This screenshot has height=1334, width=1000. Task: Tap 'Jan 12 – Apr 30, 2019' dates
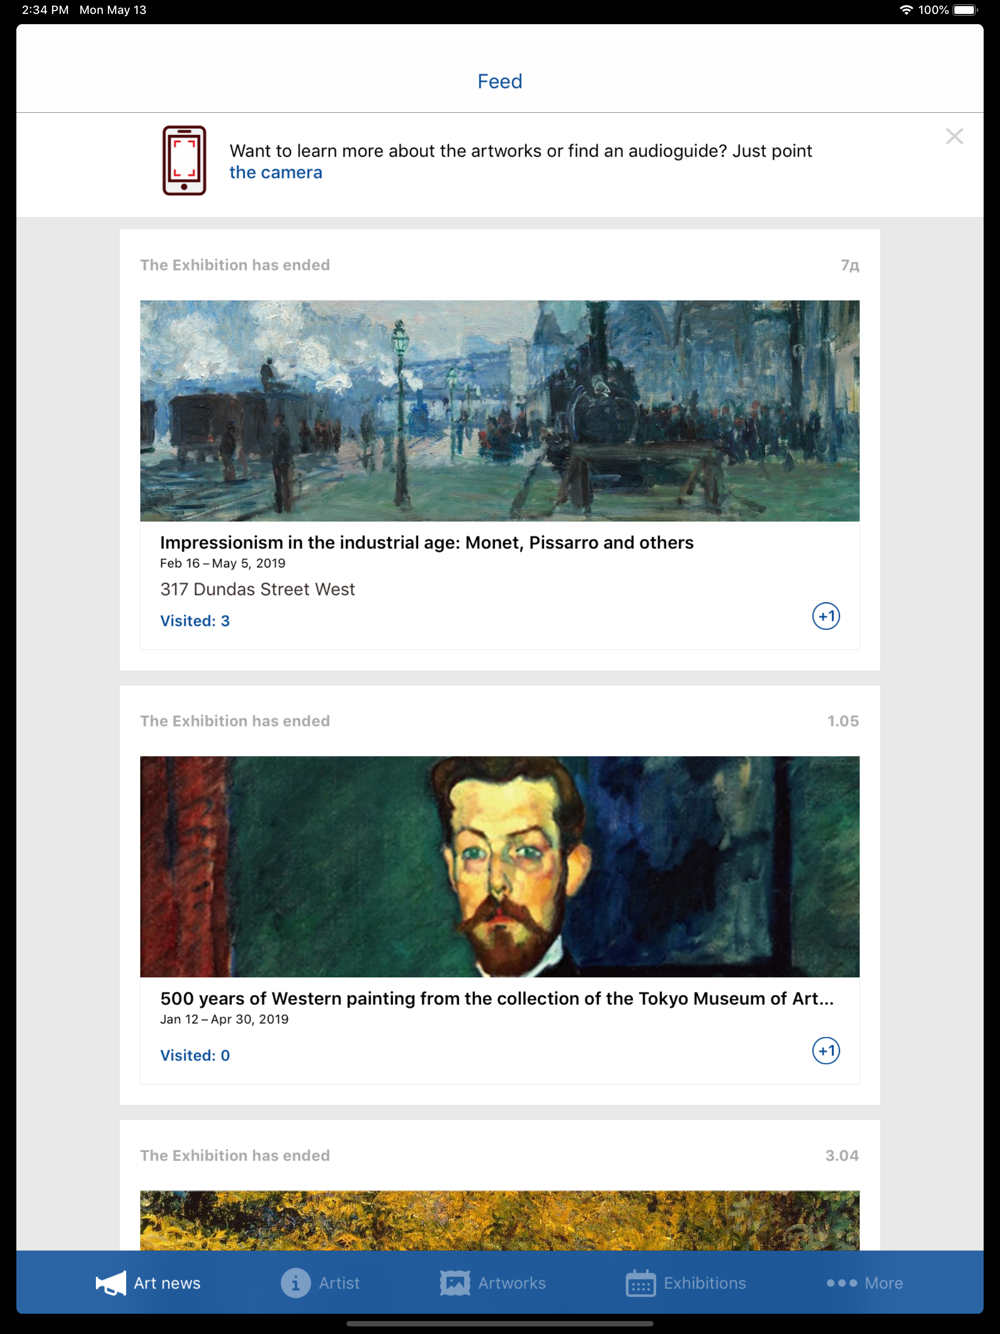tap(224, 1019)
